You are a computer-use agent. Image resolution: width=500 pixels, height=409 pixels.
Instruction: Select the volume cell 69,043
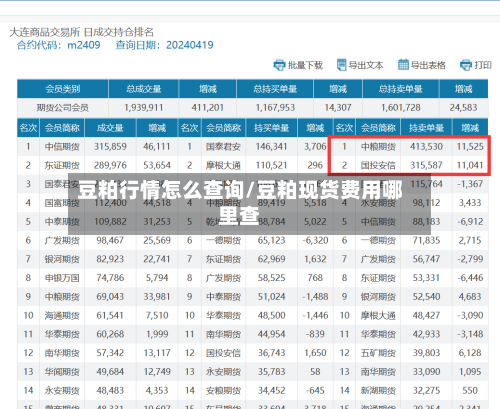[x=110, y=296]
